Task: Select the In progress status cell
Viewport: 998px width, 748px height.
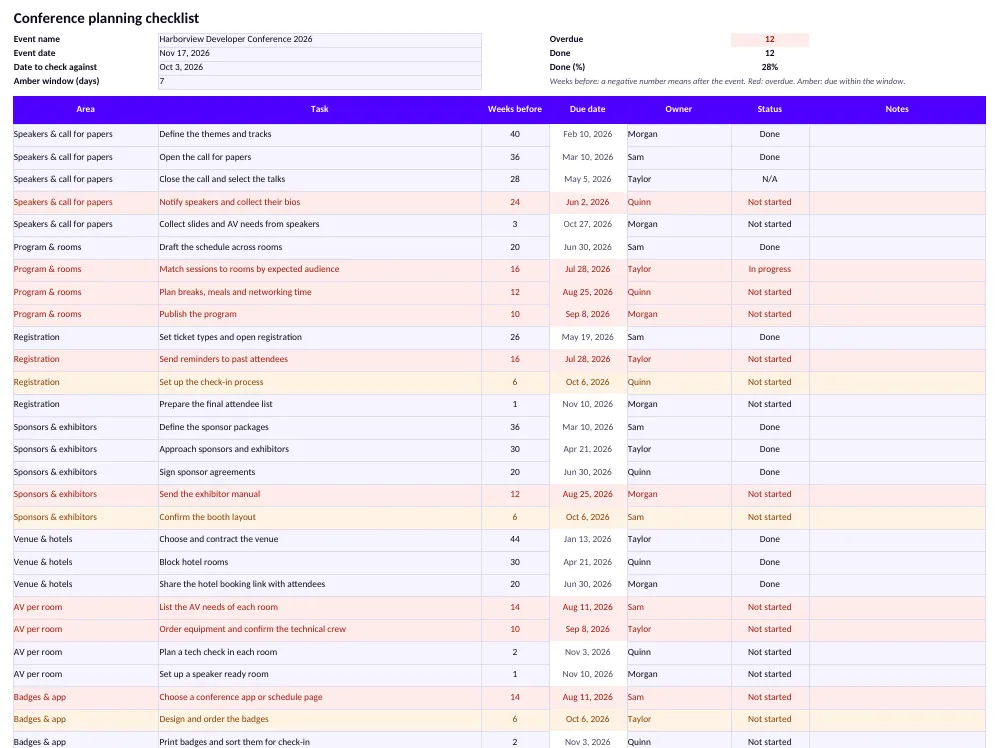Action: [x=770, y=269]
